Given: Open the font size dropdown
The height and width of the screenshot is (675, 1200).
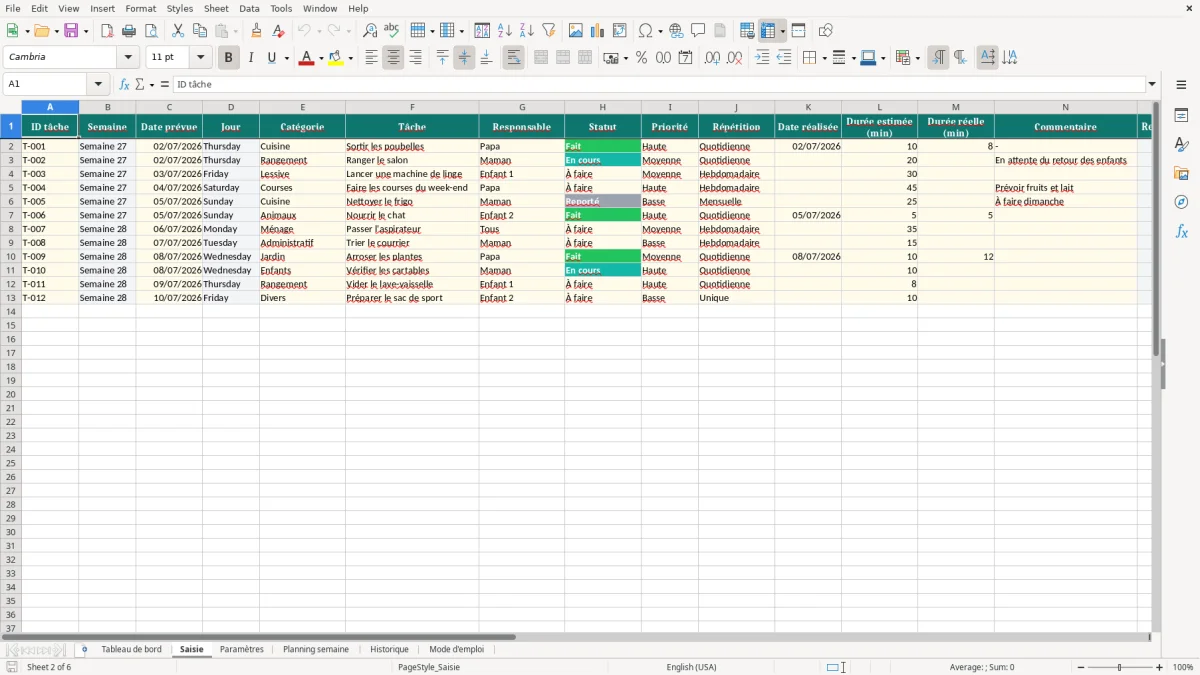Looking at the screenshot, I should (x=200, y=58).
